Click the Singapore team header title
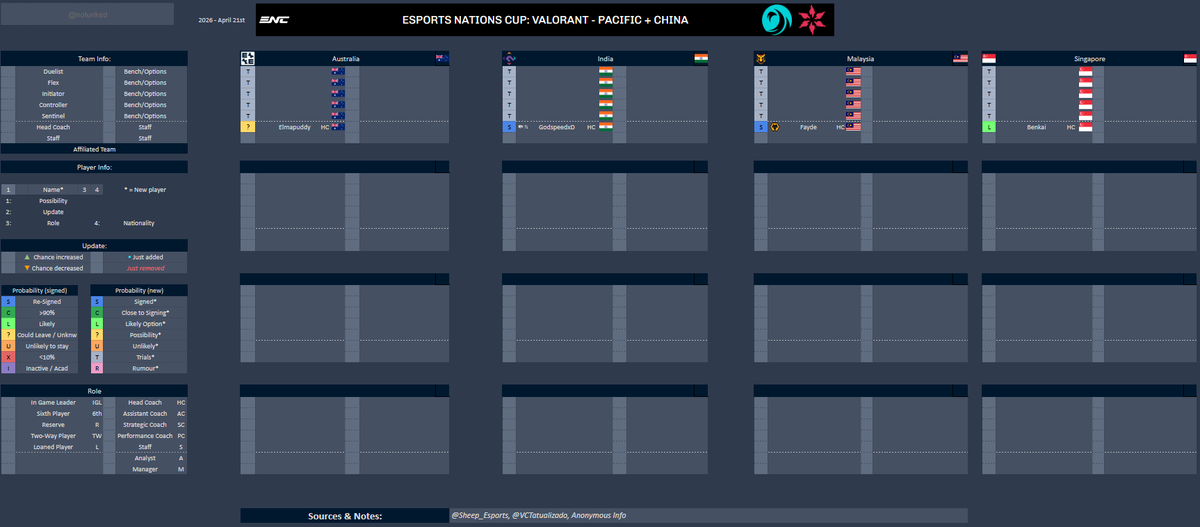Image resolution: width=1200 pixels, height=527 pixels. click(x=1089, y=59)
